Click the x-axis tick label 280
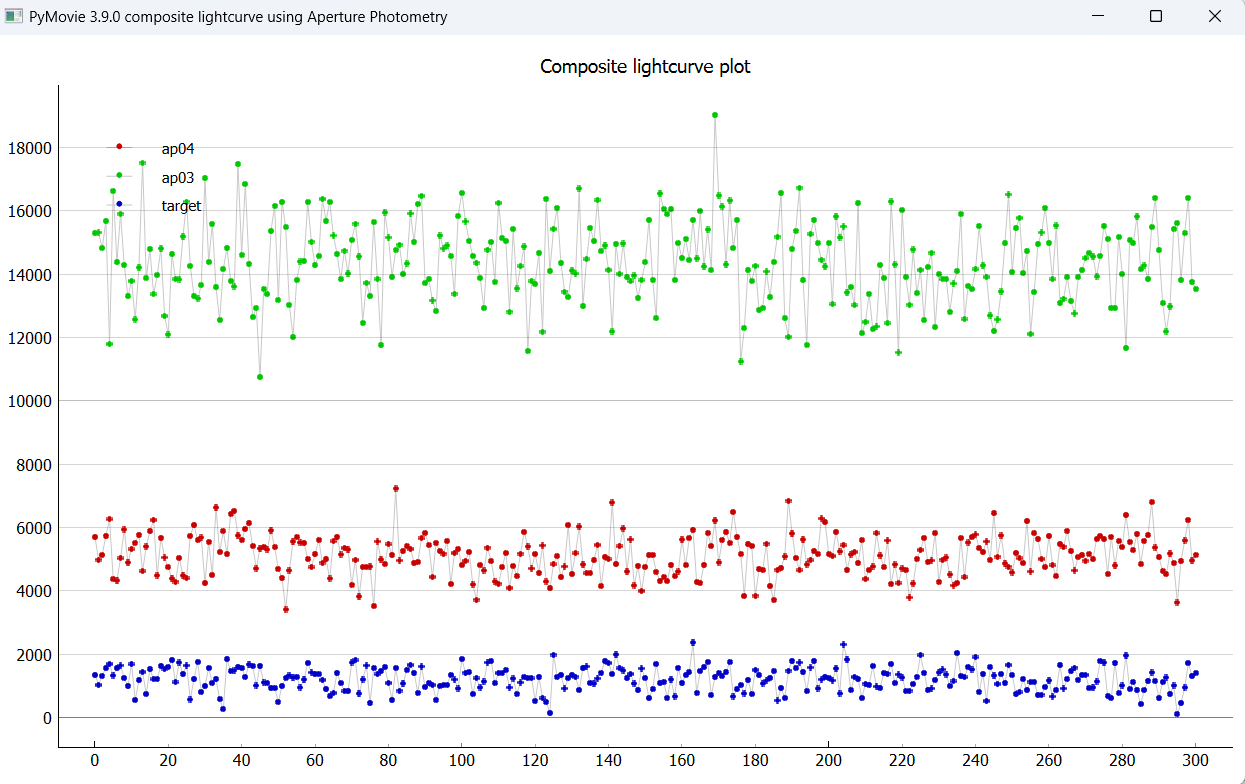Viewport: 1245px width, 784px height. coord(1122,759)
